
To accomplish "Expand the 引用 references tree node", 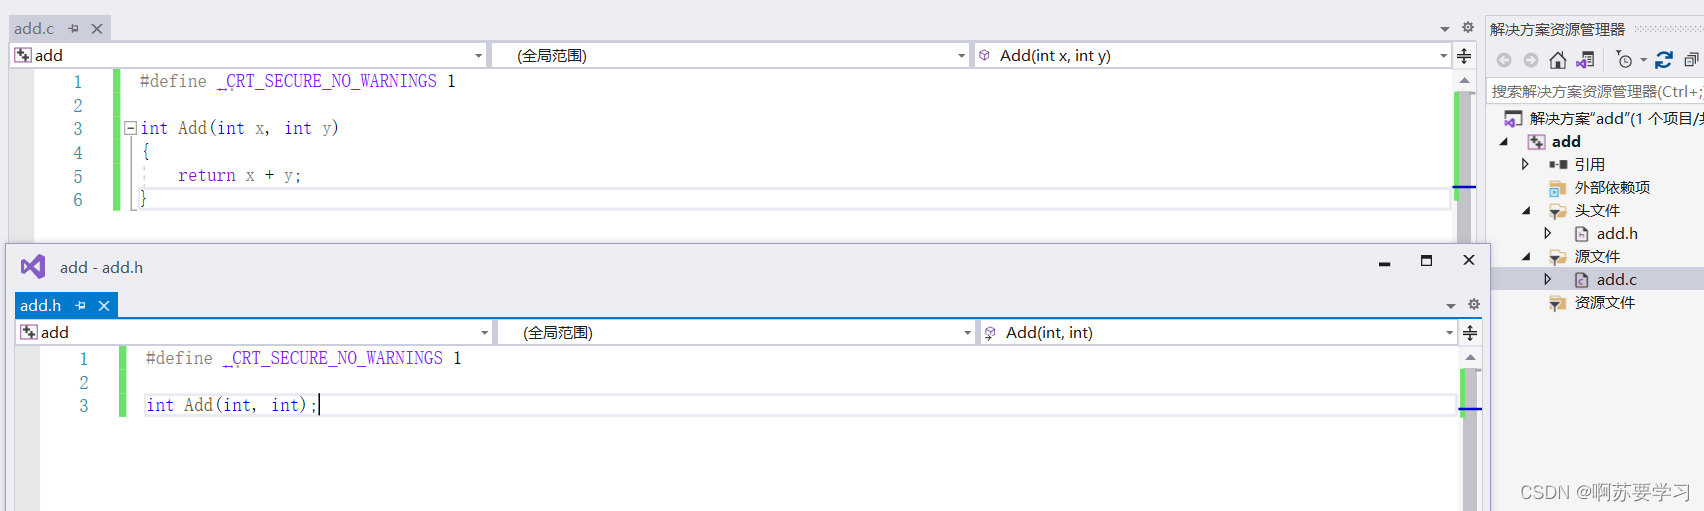I will 1525,164.
